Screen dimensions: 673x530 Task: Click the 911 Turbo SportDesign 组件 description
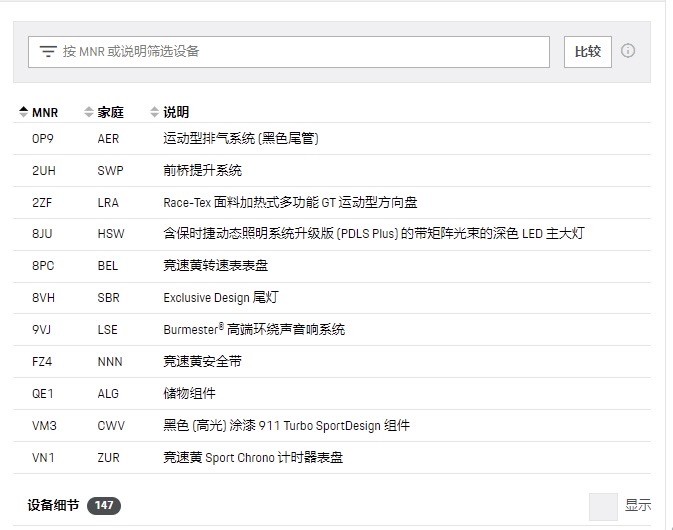pos(286,426)
